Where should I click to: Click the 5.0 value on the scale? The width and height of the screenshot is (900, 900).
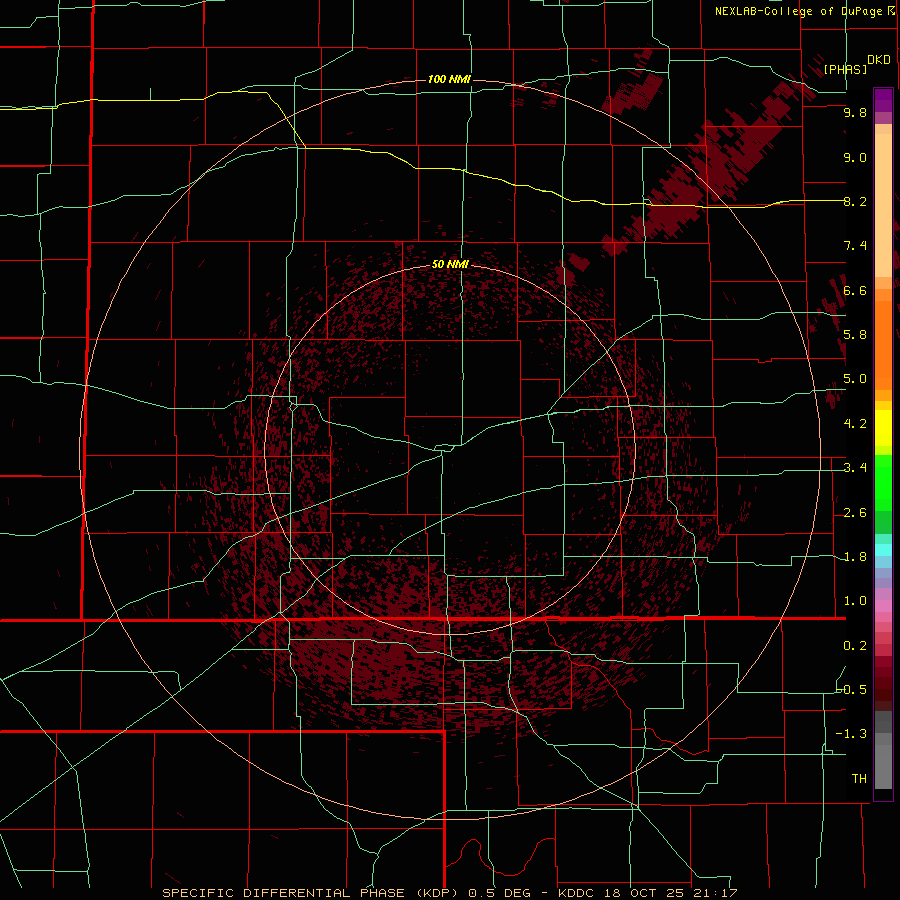(855, 379)
